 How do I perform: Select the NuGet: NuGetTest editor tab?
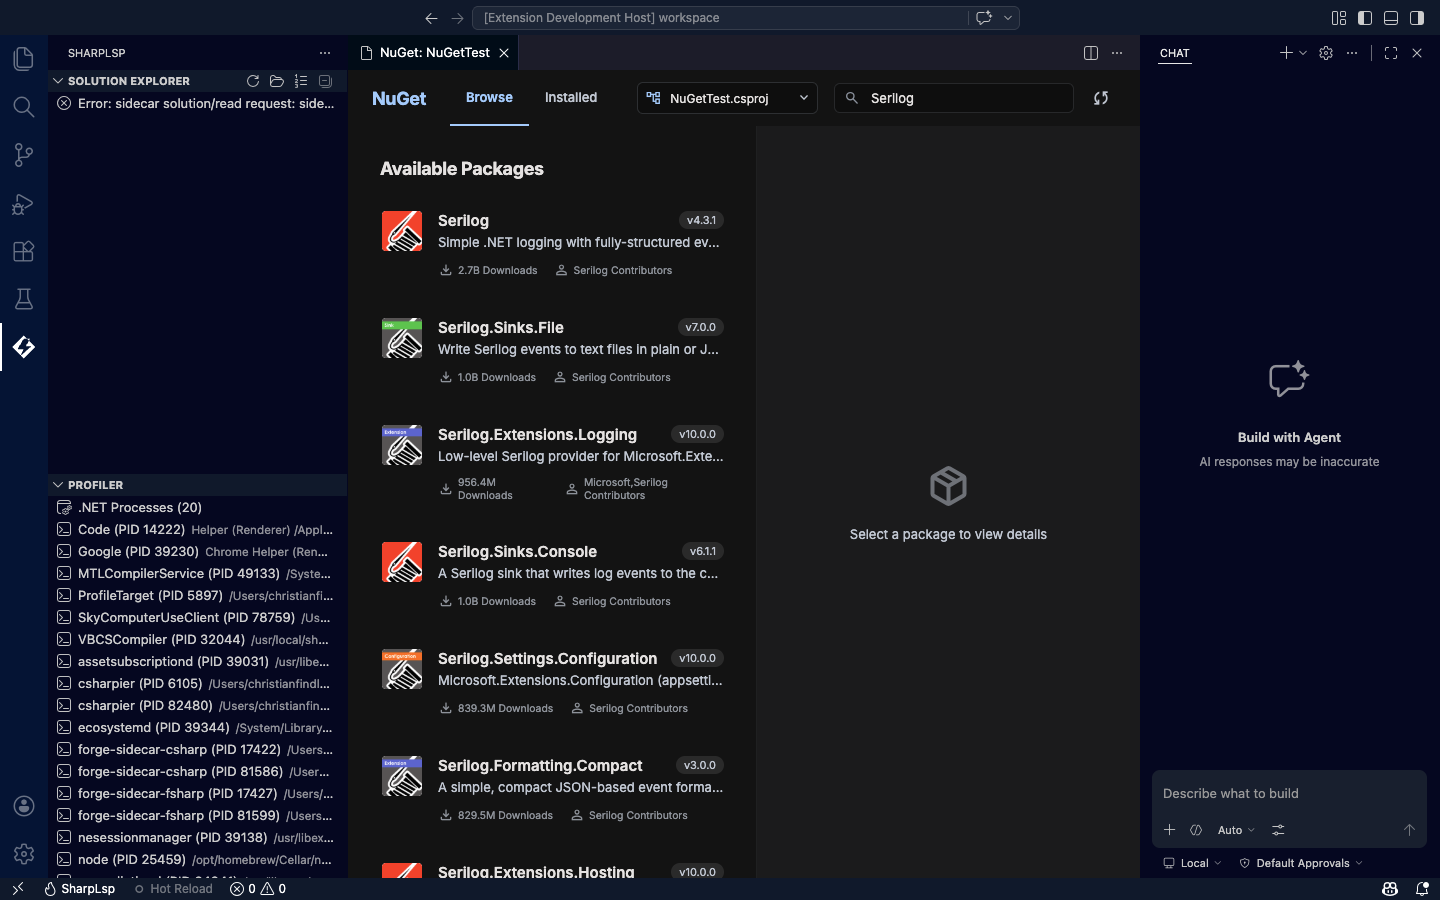pos(434,53)
